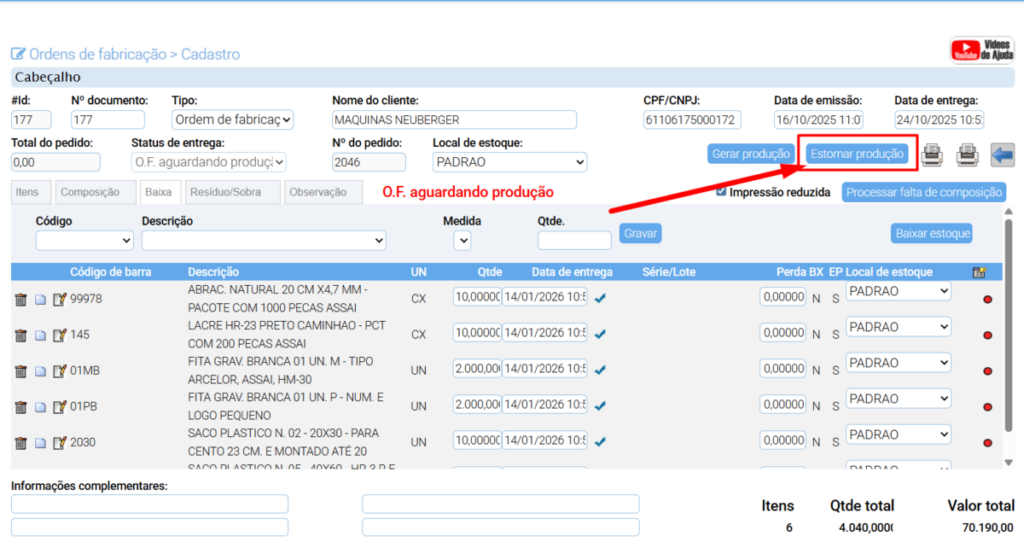Switch to the Baixa tab
The image size is (1024, 548).
159,192
